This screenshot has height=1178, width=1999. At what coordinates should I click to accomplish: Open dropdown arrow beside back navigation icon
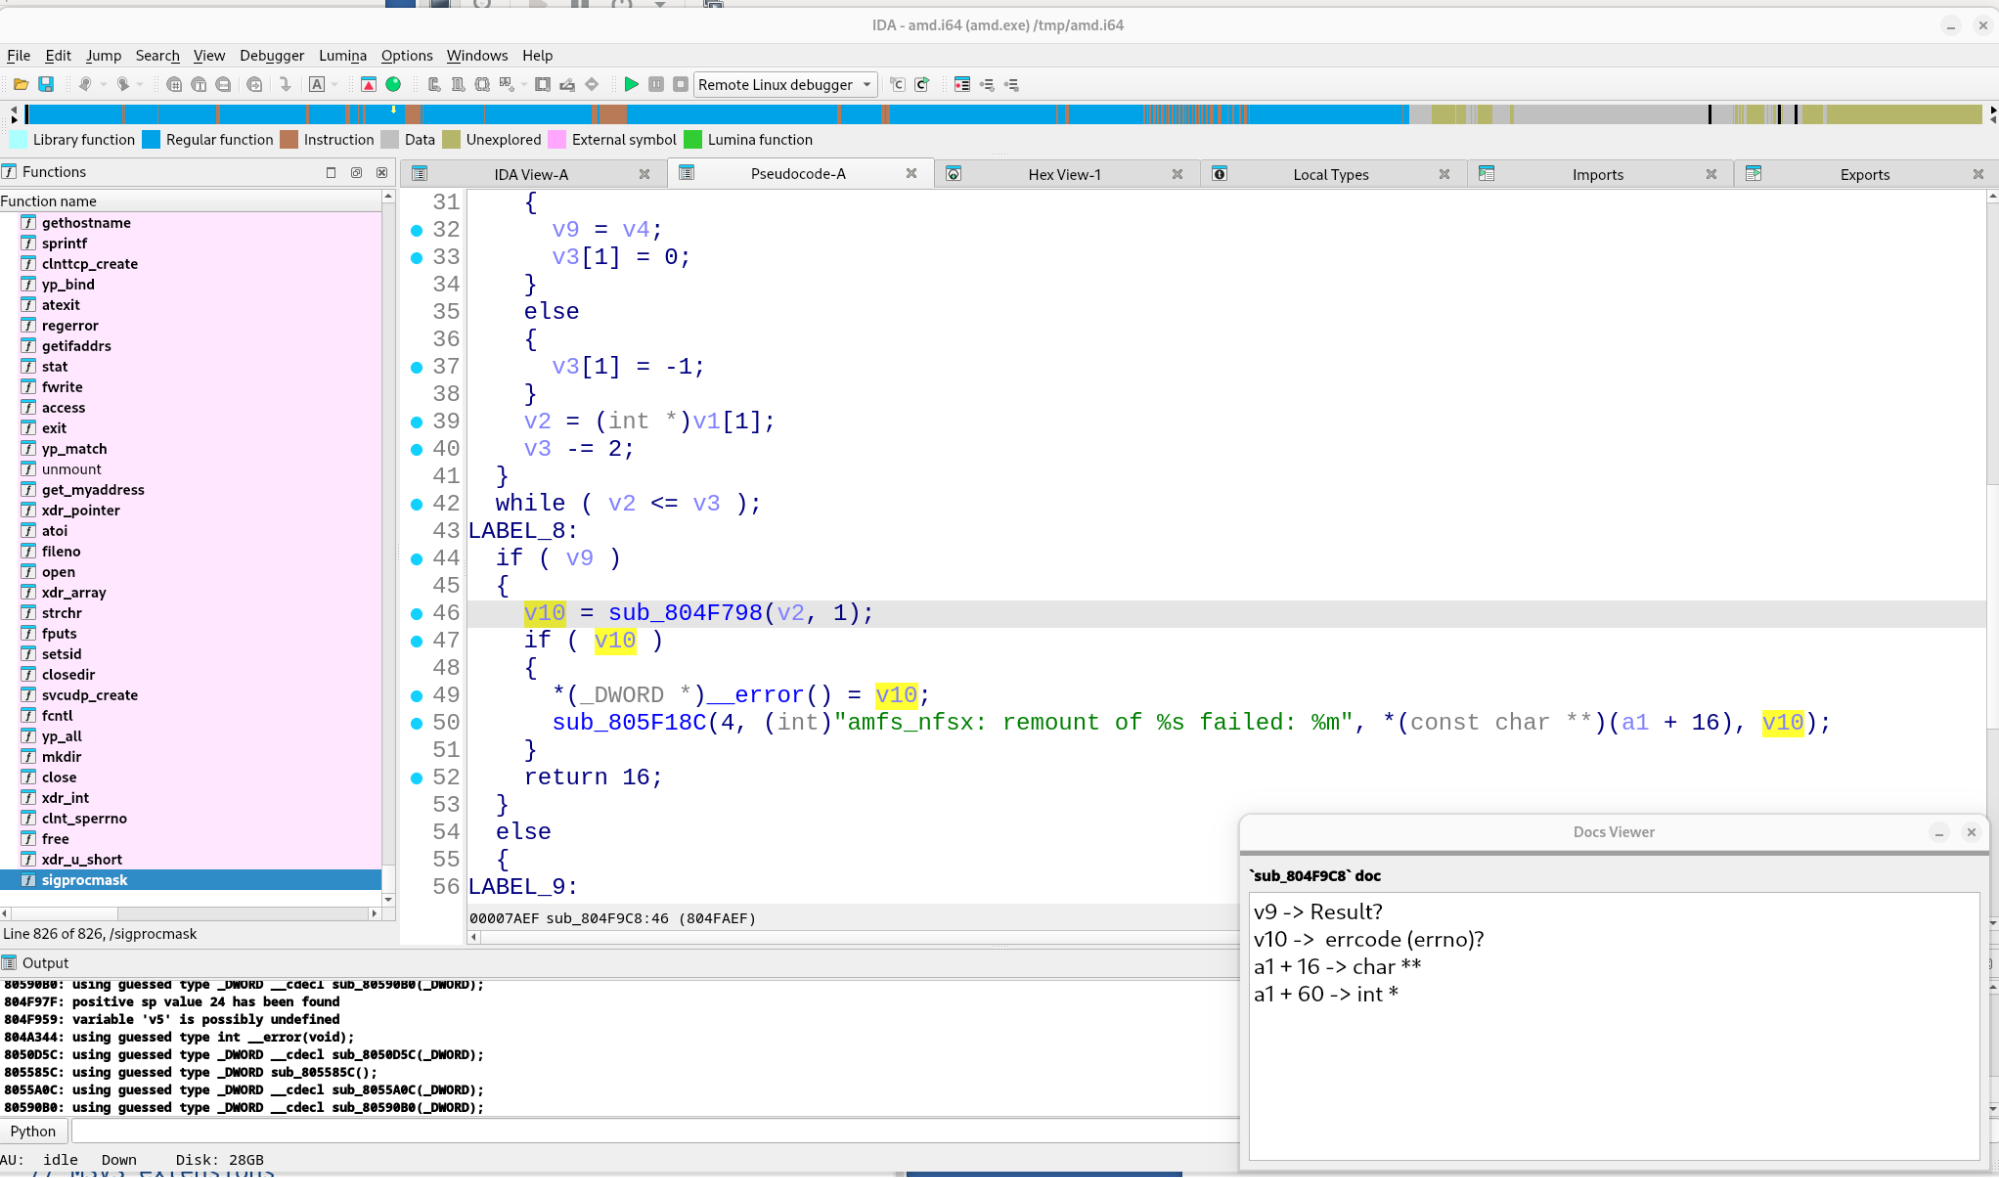[x=103, y=85]
